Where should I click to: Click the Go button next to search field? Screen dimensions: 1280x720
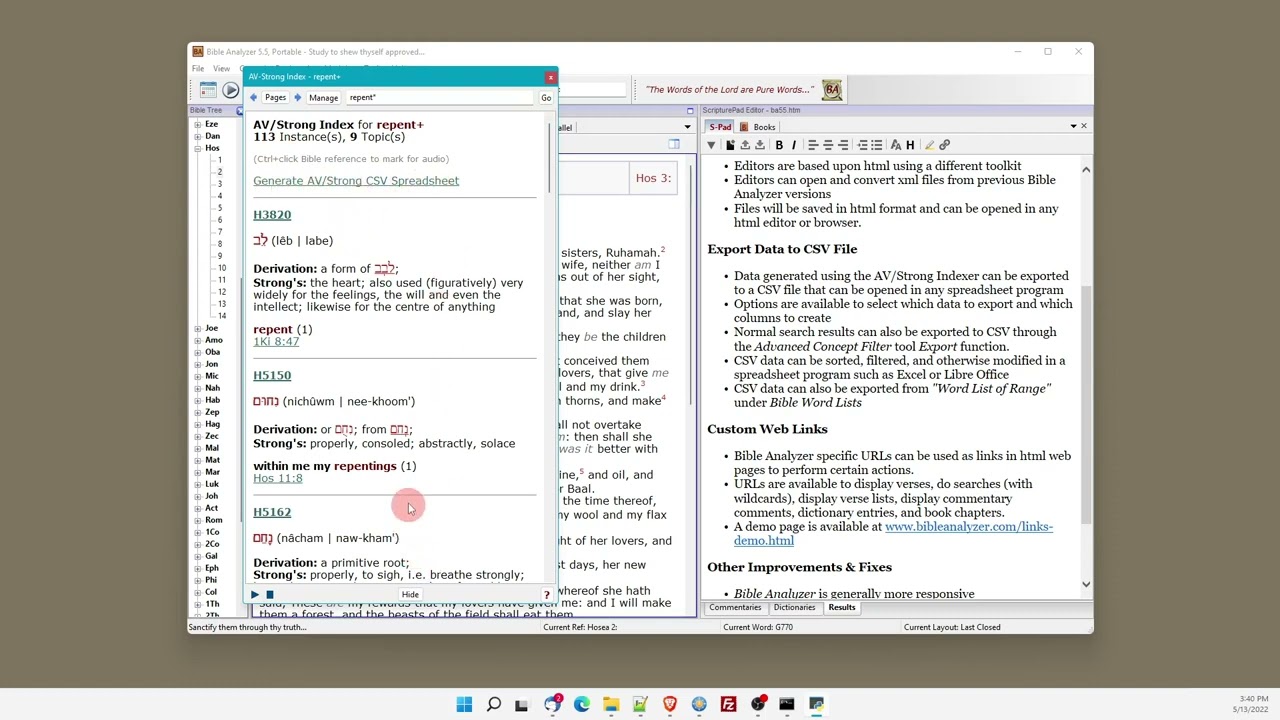(546, 97)
